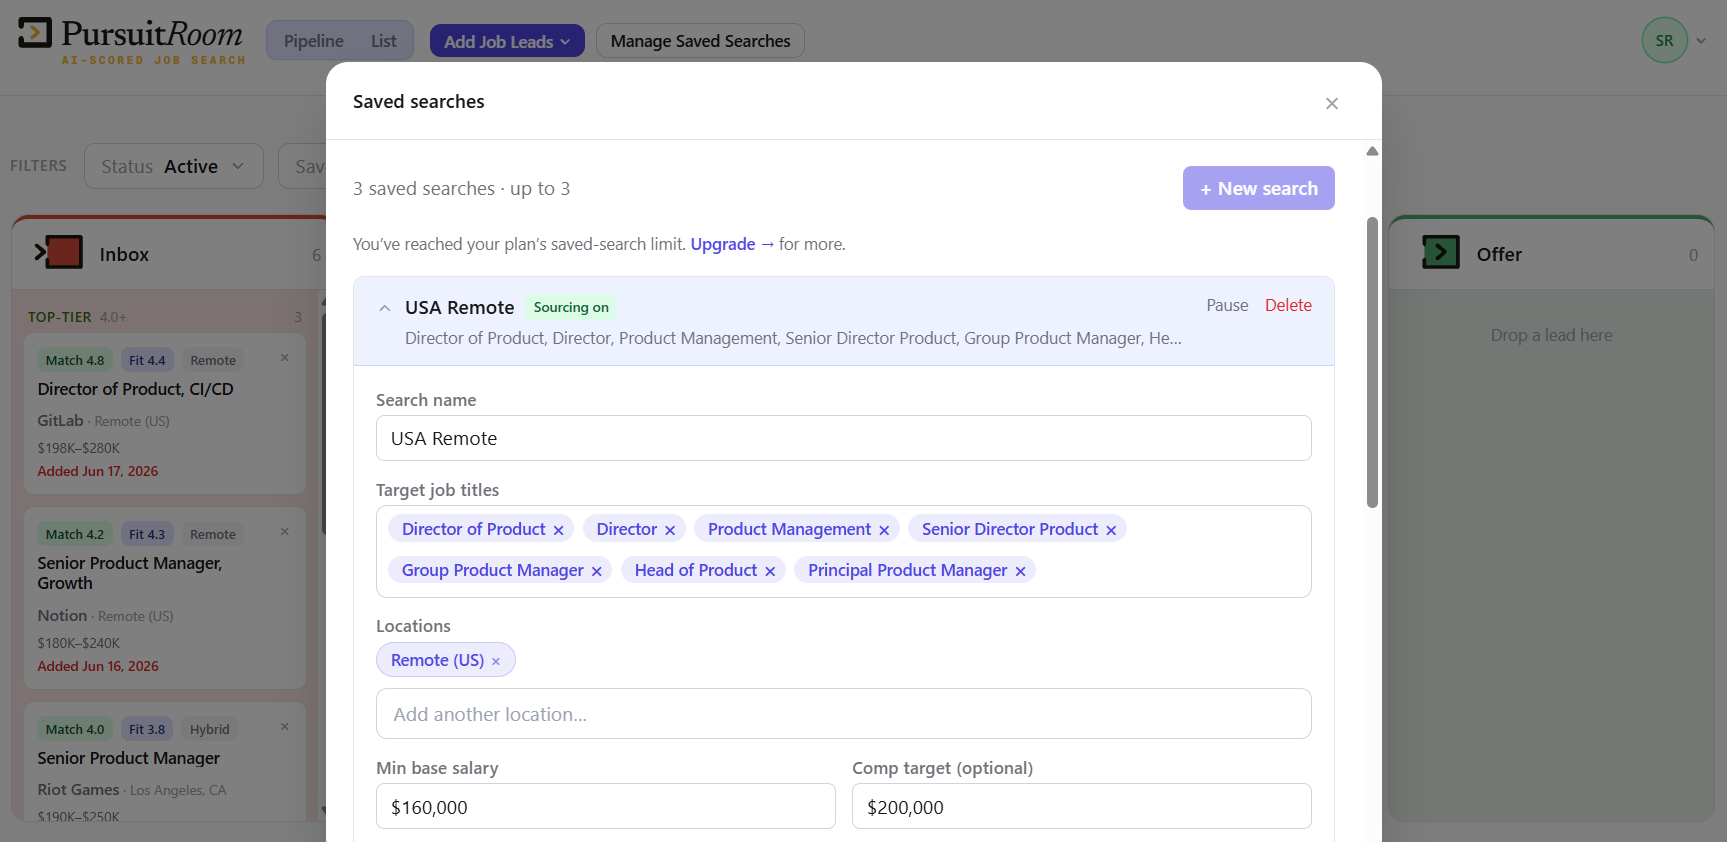The image size is (1727, 842).
Task: Click Added Jun 17, 2026 text
Action: click(x=98, y=471)
